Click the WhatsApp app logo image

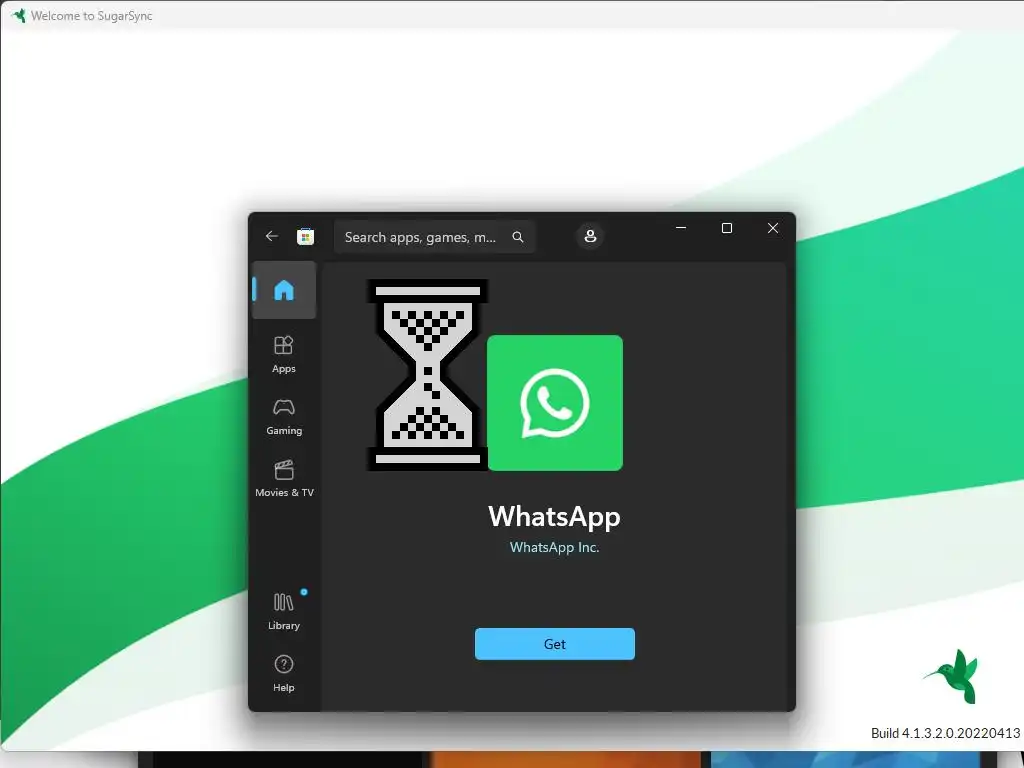click(x=555, y=403)
